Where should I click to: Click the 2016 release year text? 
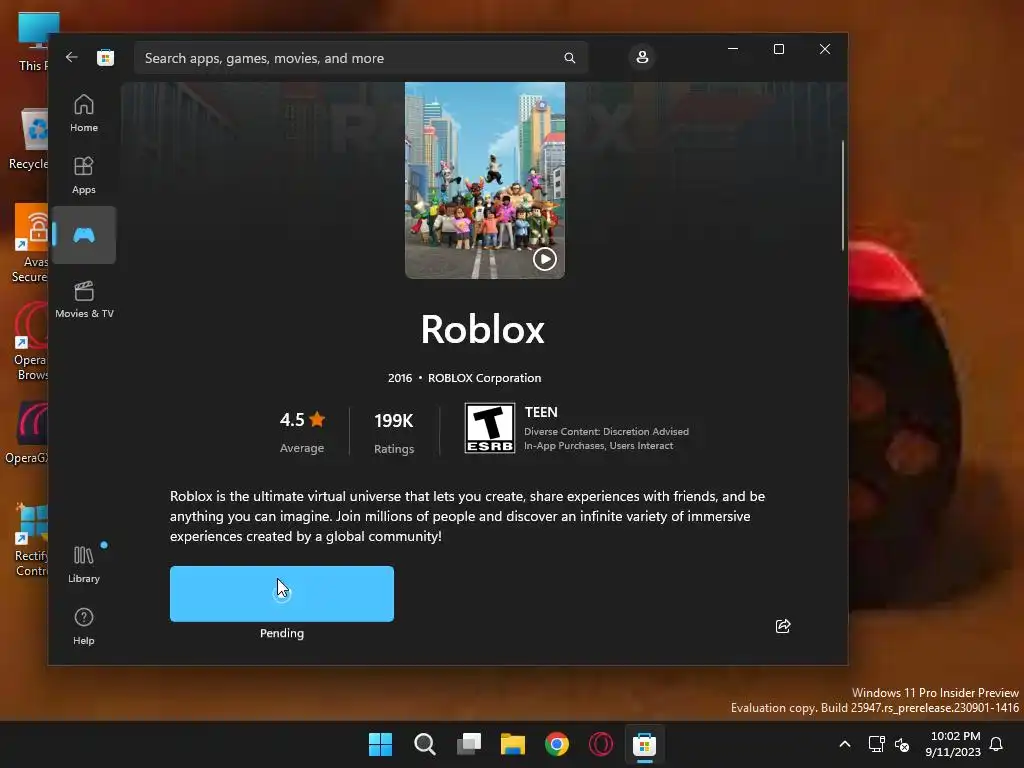click(400, 378)
